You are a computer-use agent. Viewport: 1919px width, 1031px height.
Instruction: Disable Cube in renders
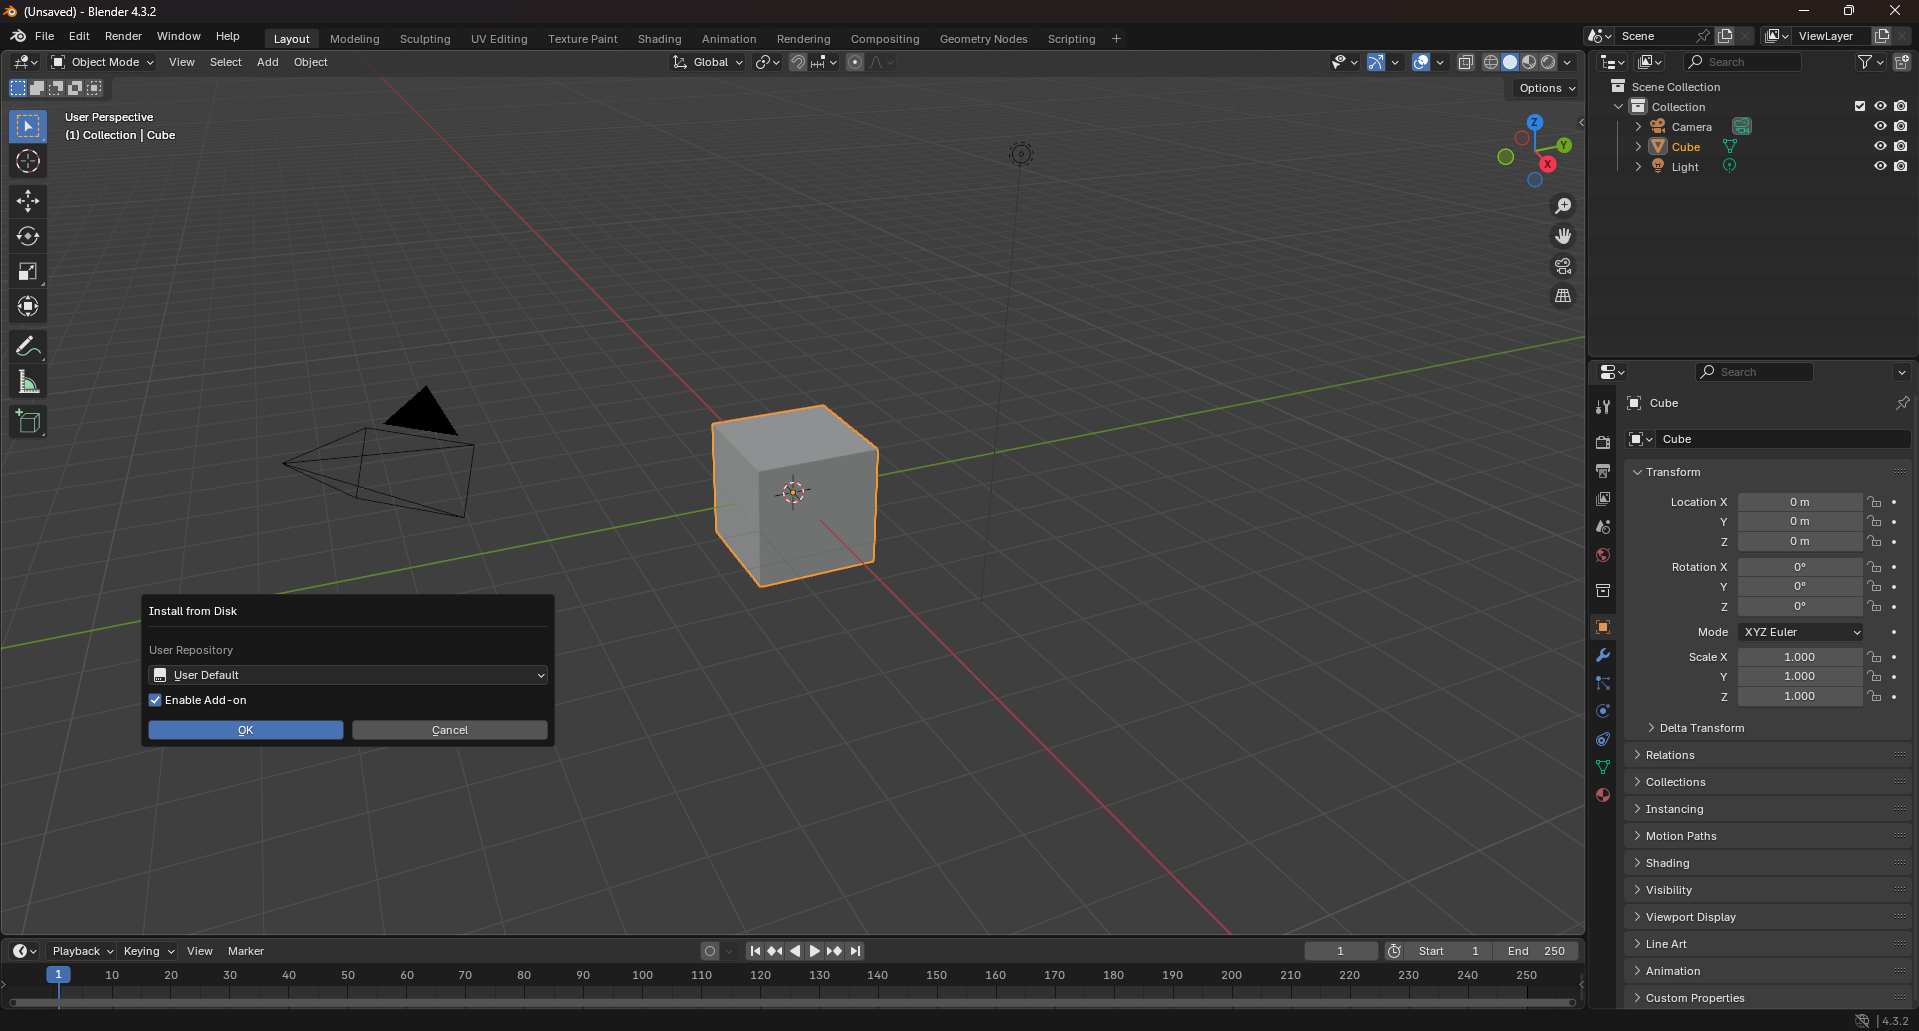1901,146
